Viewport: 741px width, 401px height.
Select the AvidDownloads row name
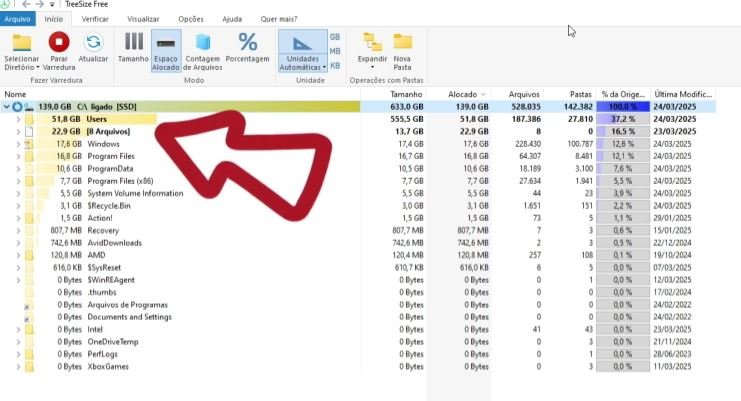[x=114, y=243]
